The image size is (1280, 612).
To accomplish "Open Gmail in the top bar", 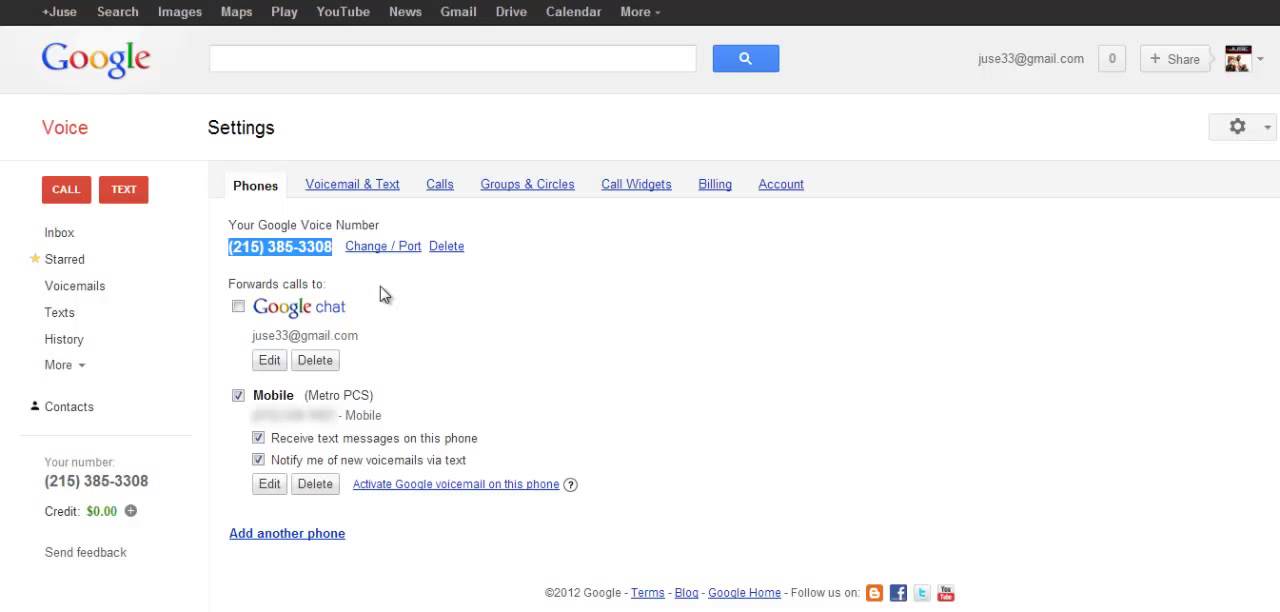I will 458,12.
